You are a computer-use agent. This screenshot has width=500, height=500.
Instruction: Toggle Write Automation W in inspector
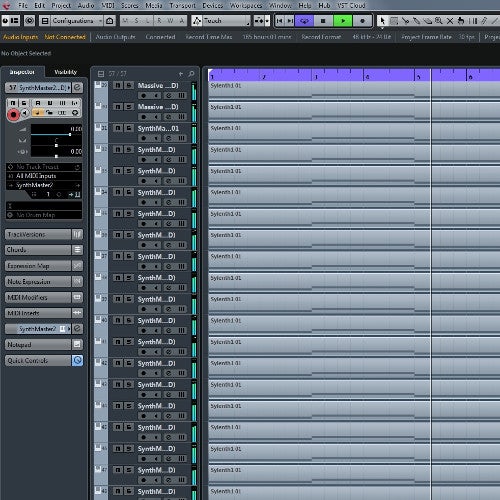tap(50, 103)
